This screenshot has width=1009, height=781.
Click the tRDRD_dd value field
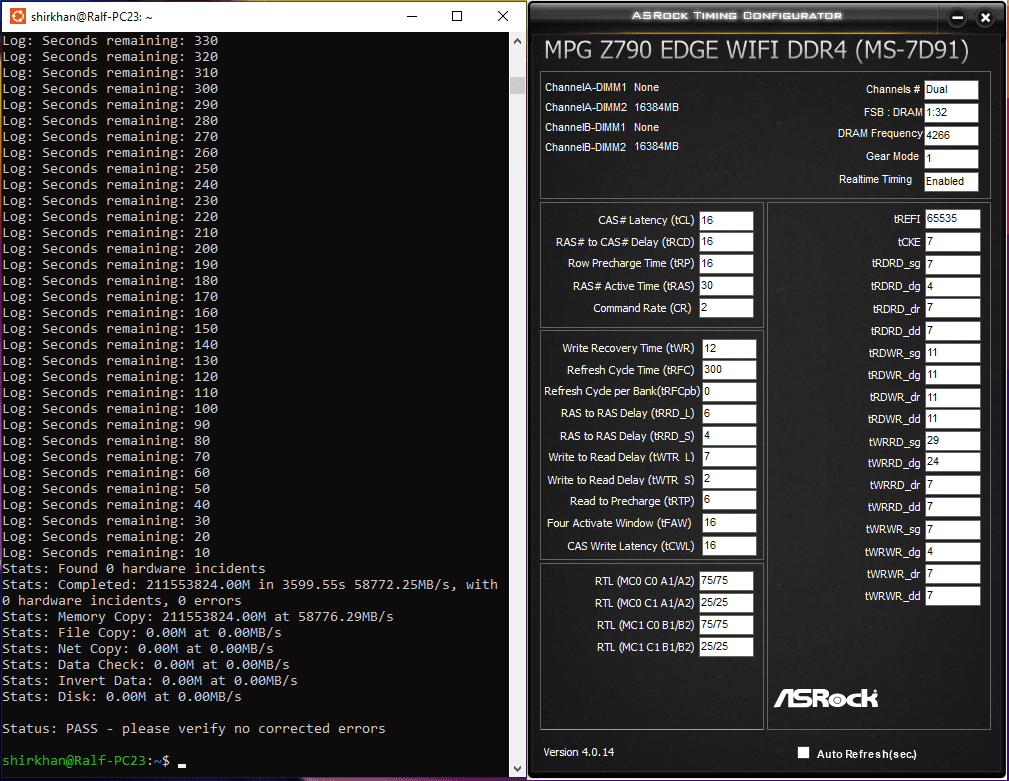(953, 331)
